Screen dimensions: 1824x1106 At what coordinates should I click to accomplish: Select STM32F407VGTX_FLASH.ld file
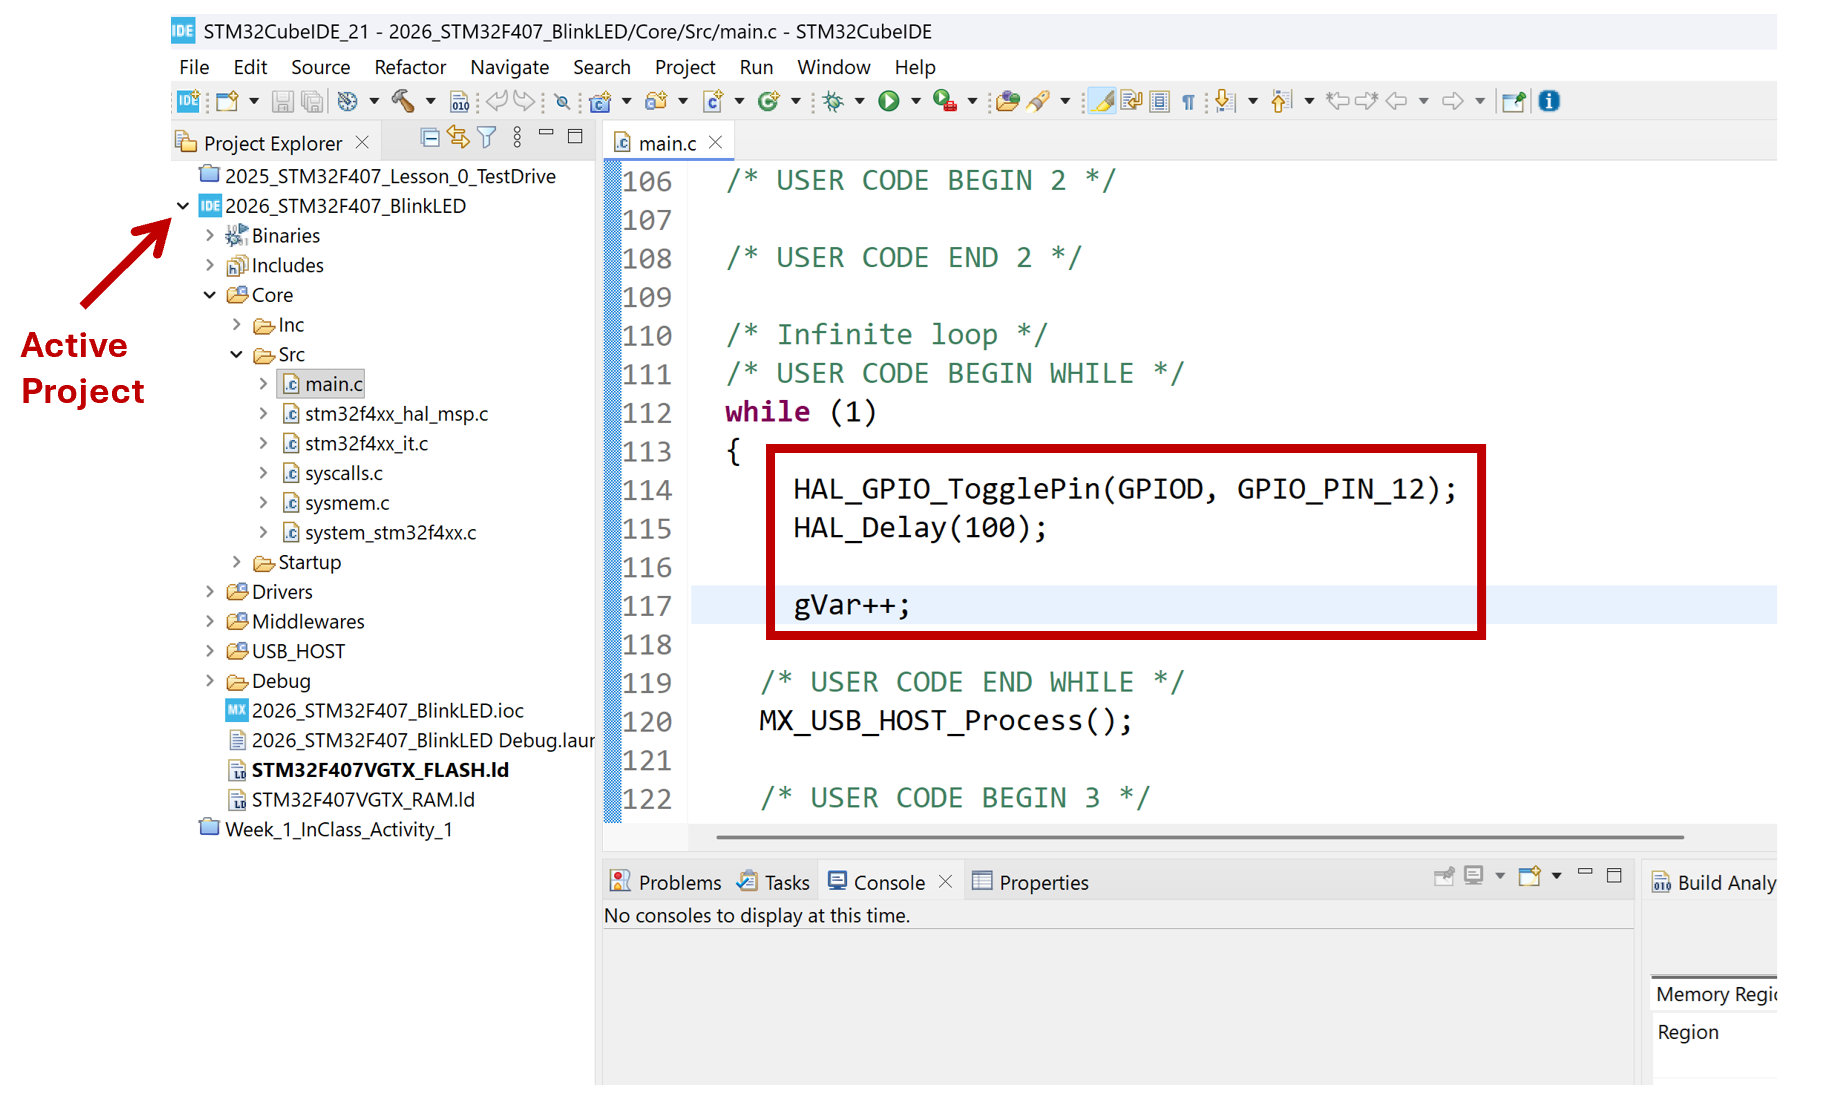click(369, 770)
